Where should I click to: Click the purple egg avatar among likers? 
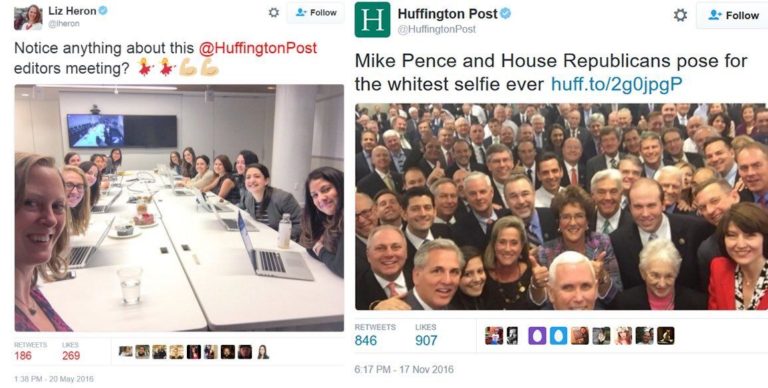(537, 336)
